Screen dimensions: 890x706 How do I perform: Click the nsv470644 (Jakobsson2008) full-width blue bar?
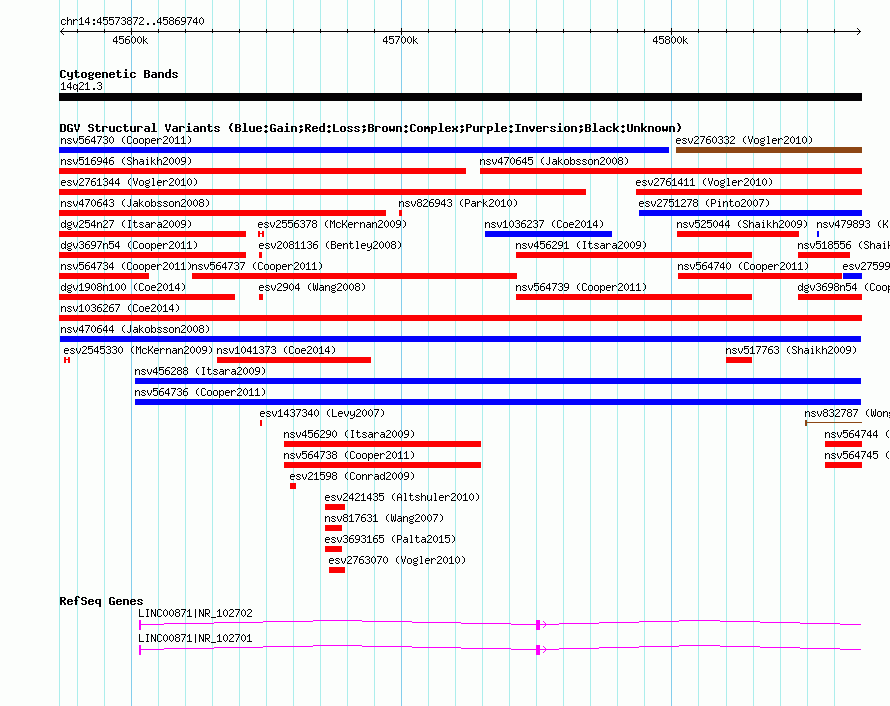[x=460, y=339]
